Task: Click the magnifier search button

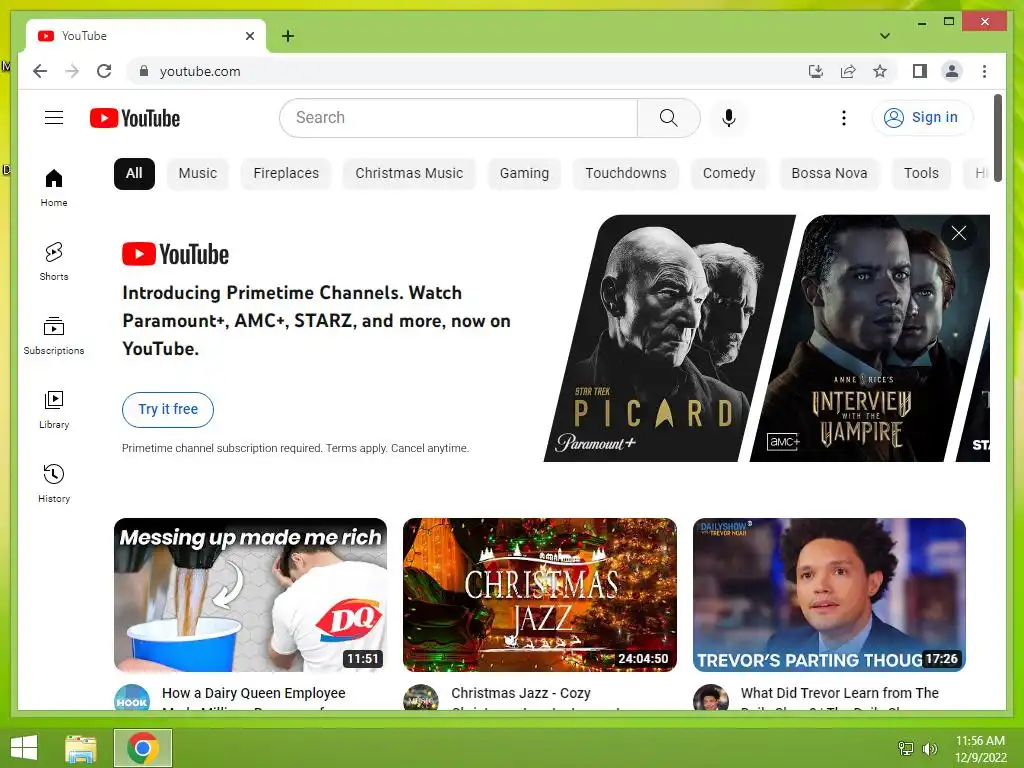Action: [x=668, y=118]
